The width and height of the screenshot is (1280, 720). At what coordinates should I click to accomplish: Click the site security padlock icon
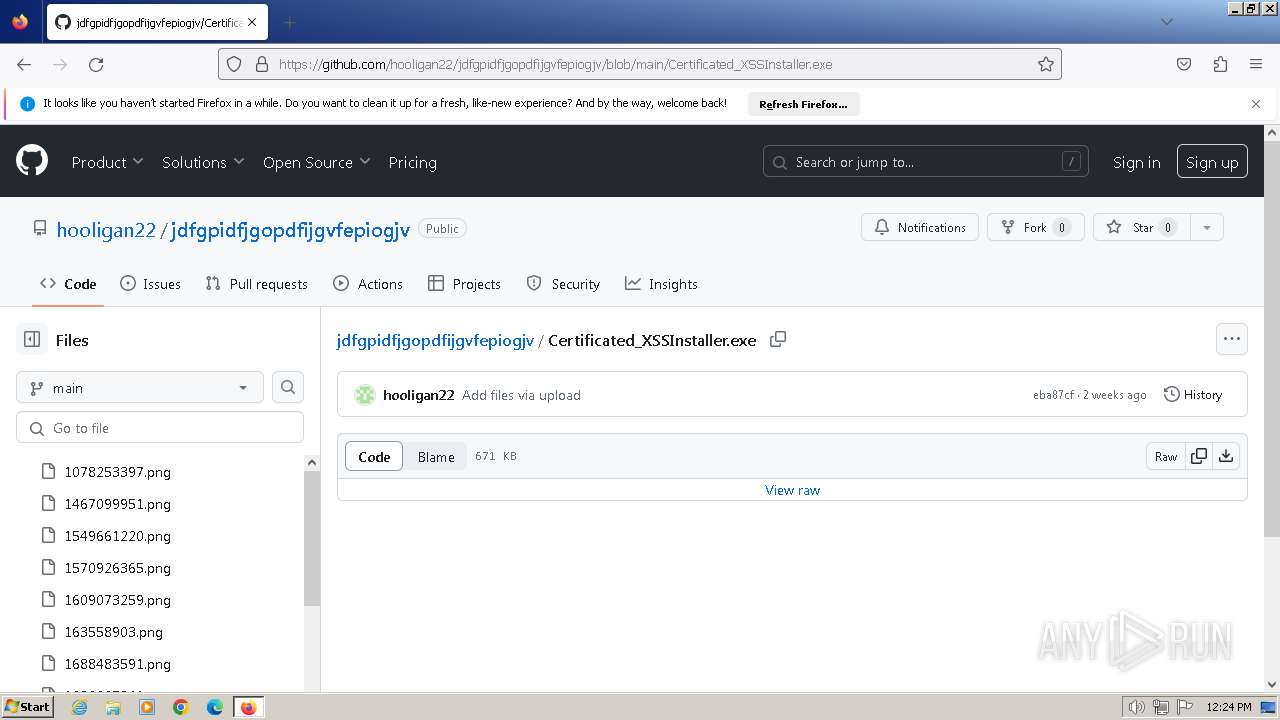click(262, 64)
